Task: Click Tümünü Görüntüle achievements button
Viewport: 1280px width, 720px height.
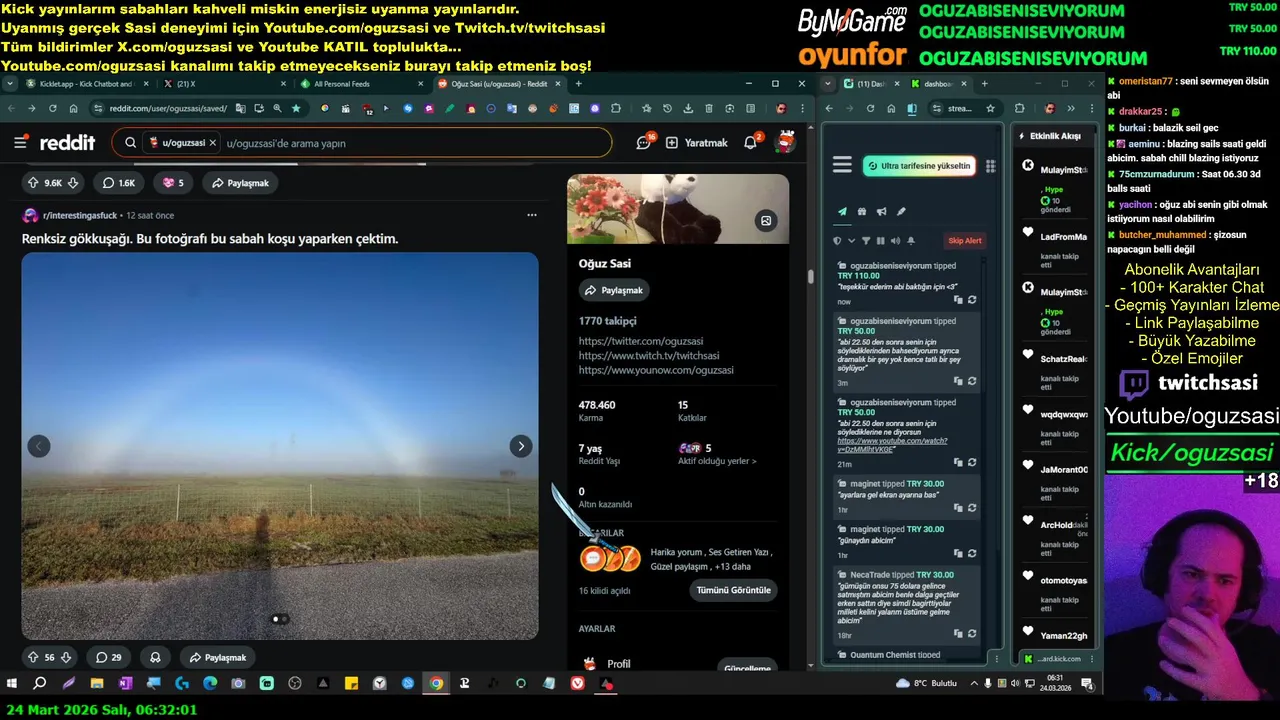Action: (734, 590)
